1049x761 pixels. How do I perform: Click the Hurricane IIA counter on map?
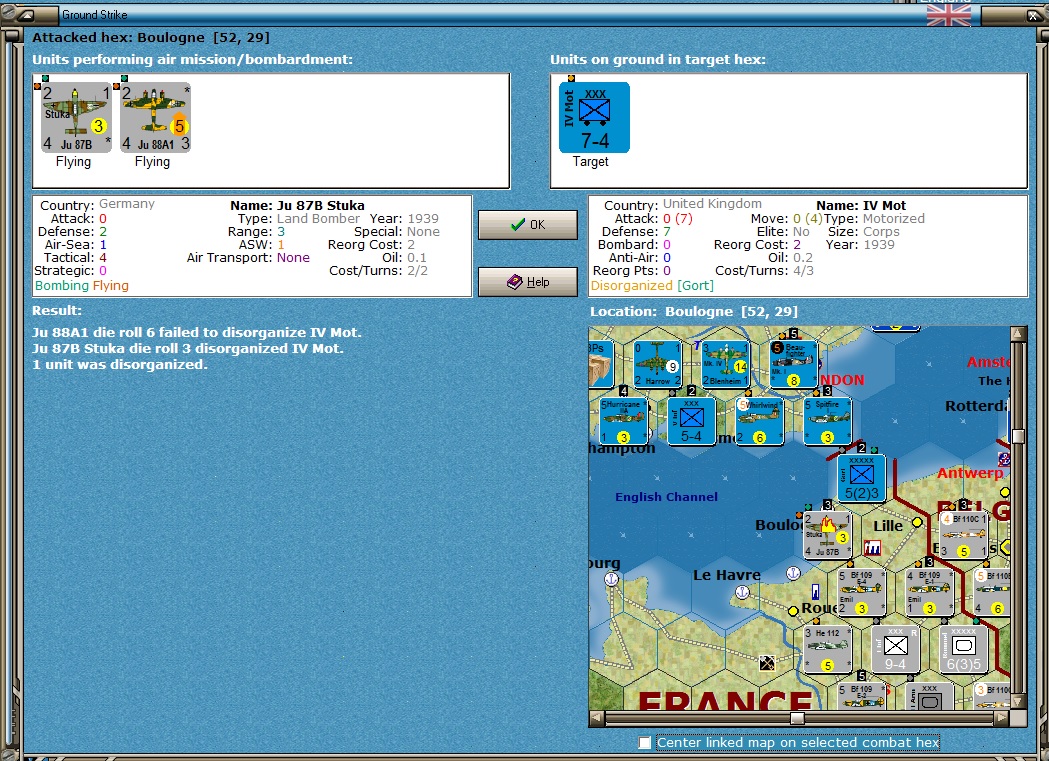(x=624, y=421)
